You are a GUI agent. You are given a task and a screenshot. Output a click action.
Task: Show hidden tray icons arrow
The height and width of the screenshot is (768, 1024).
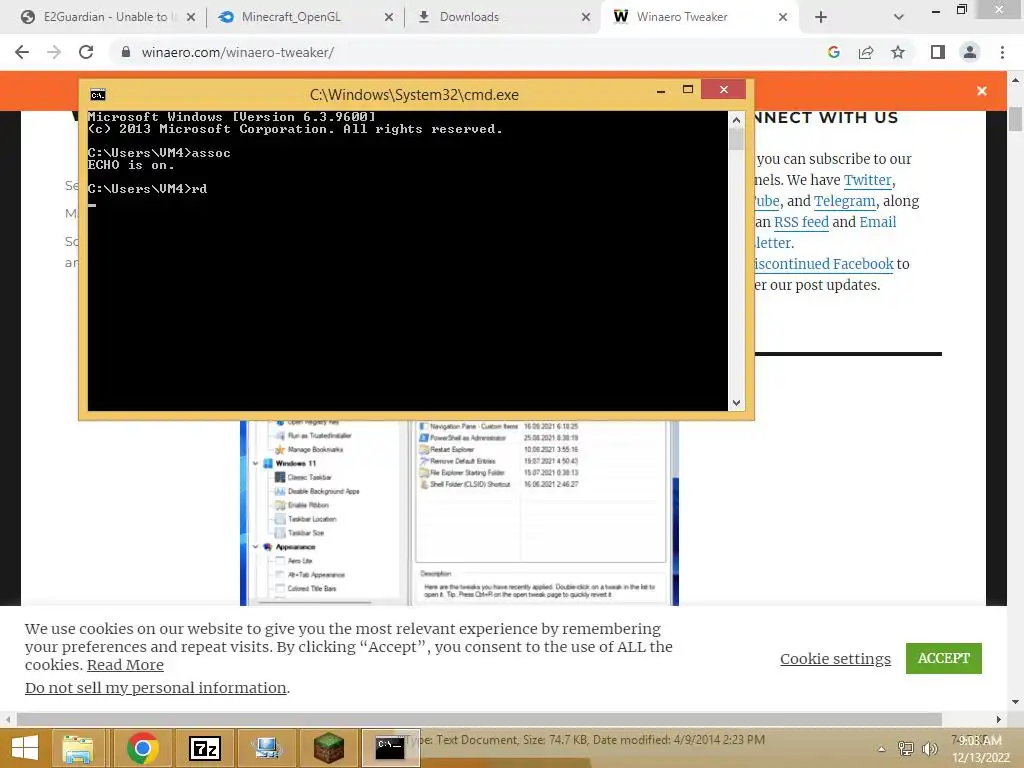click(x=881, y=749)
